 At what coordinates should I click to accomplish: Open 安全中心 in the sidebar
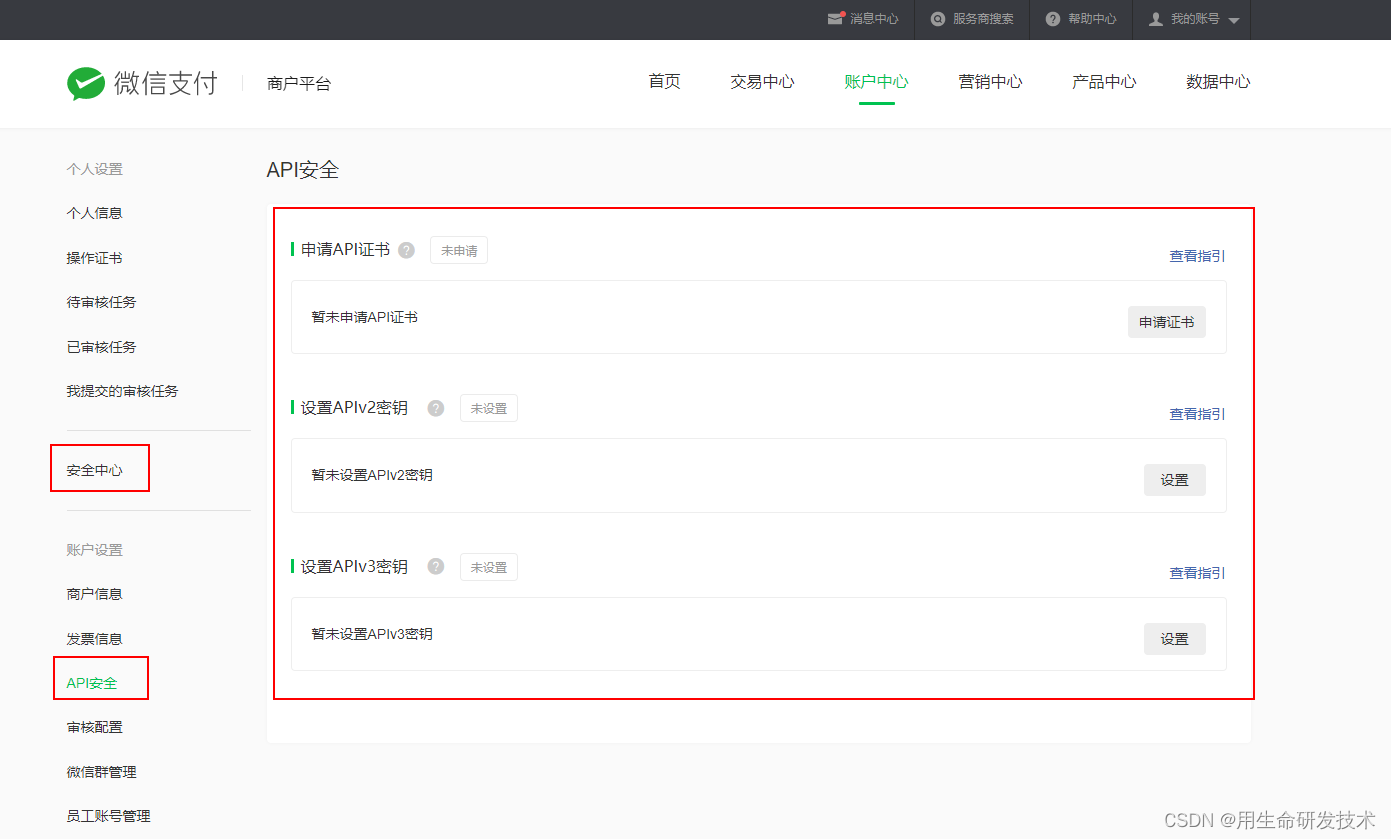click(x=94, y=470)
